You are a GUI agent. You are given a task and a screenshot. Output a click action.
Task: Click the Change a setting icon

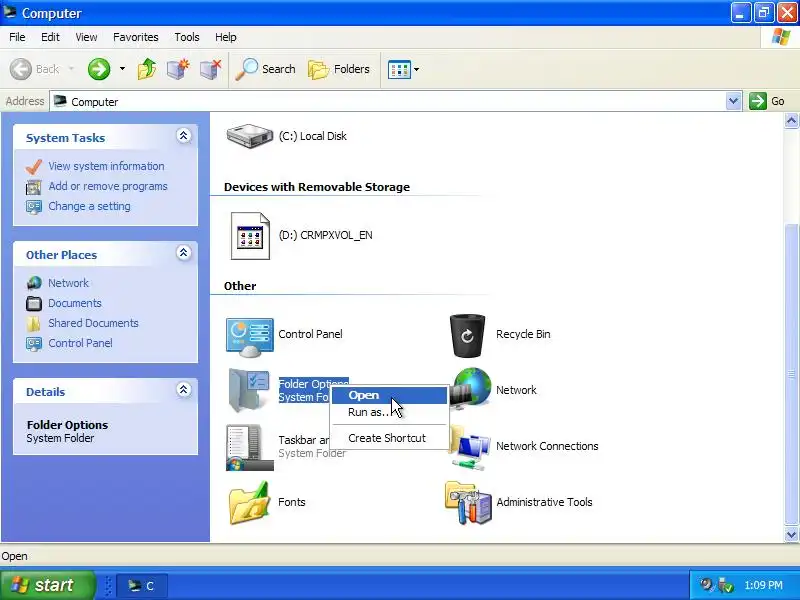coord(34,207)
